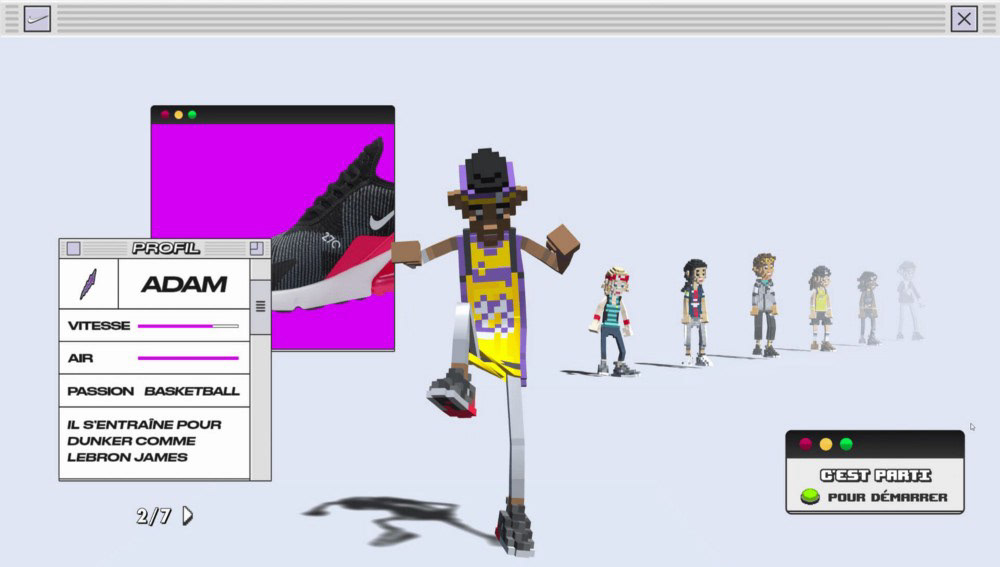Click the square icon right of PROFIL
The image size is (1000, 567).
pos(256,248)
